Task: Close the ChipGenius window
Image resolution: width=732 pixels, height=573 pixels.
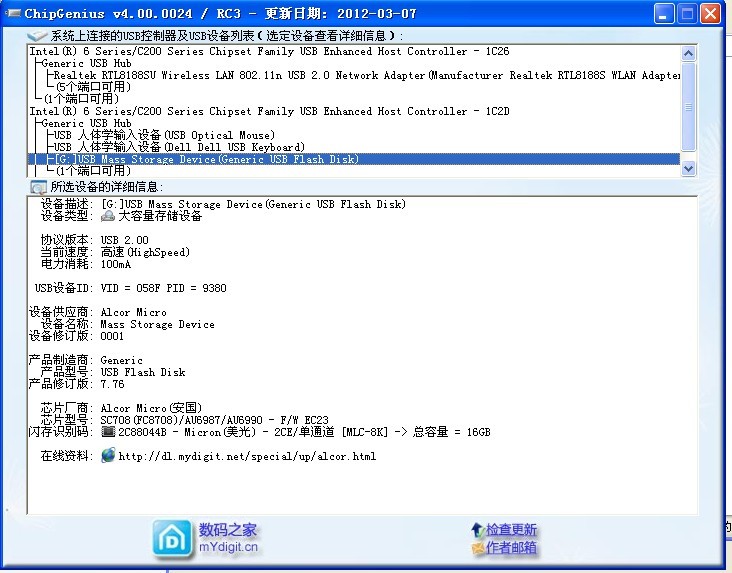Action: tap(710, 14)
